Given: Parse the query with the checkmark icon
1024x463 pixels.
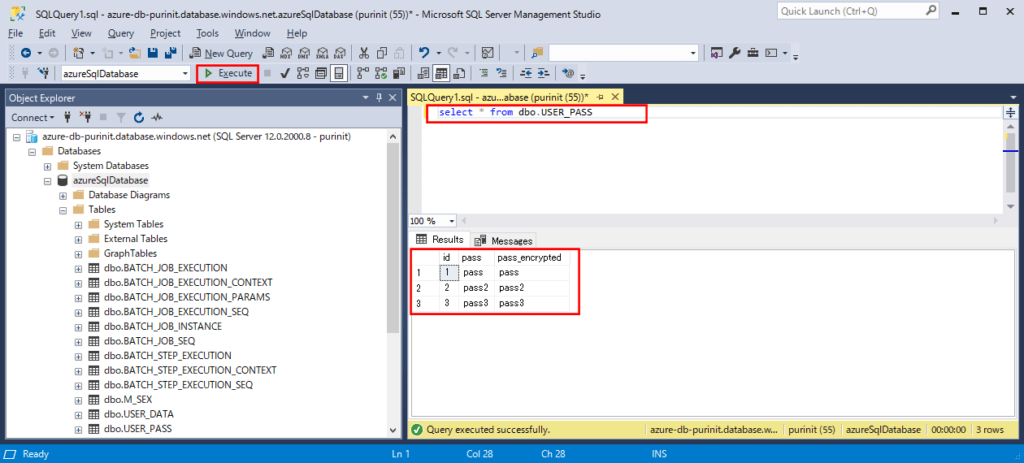Looking at the screenshot, I should click(x=285, y=73).
